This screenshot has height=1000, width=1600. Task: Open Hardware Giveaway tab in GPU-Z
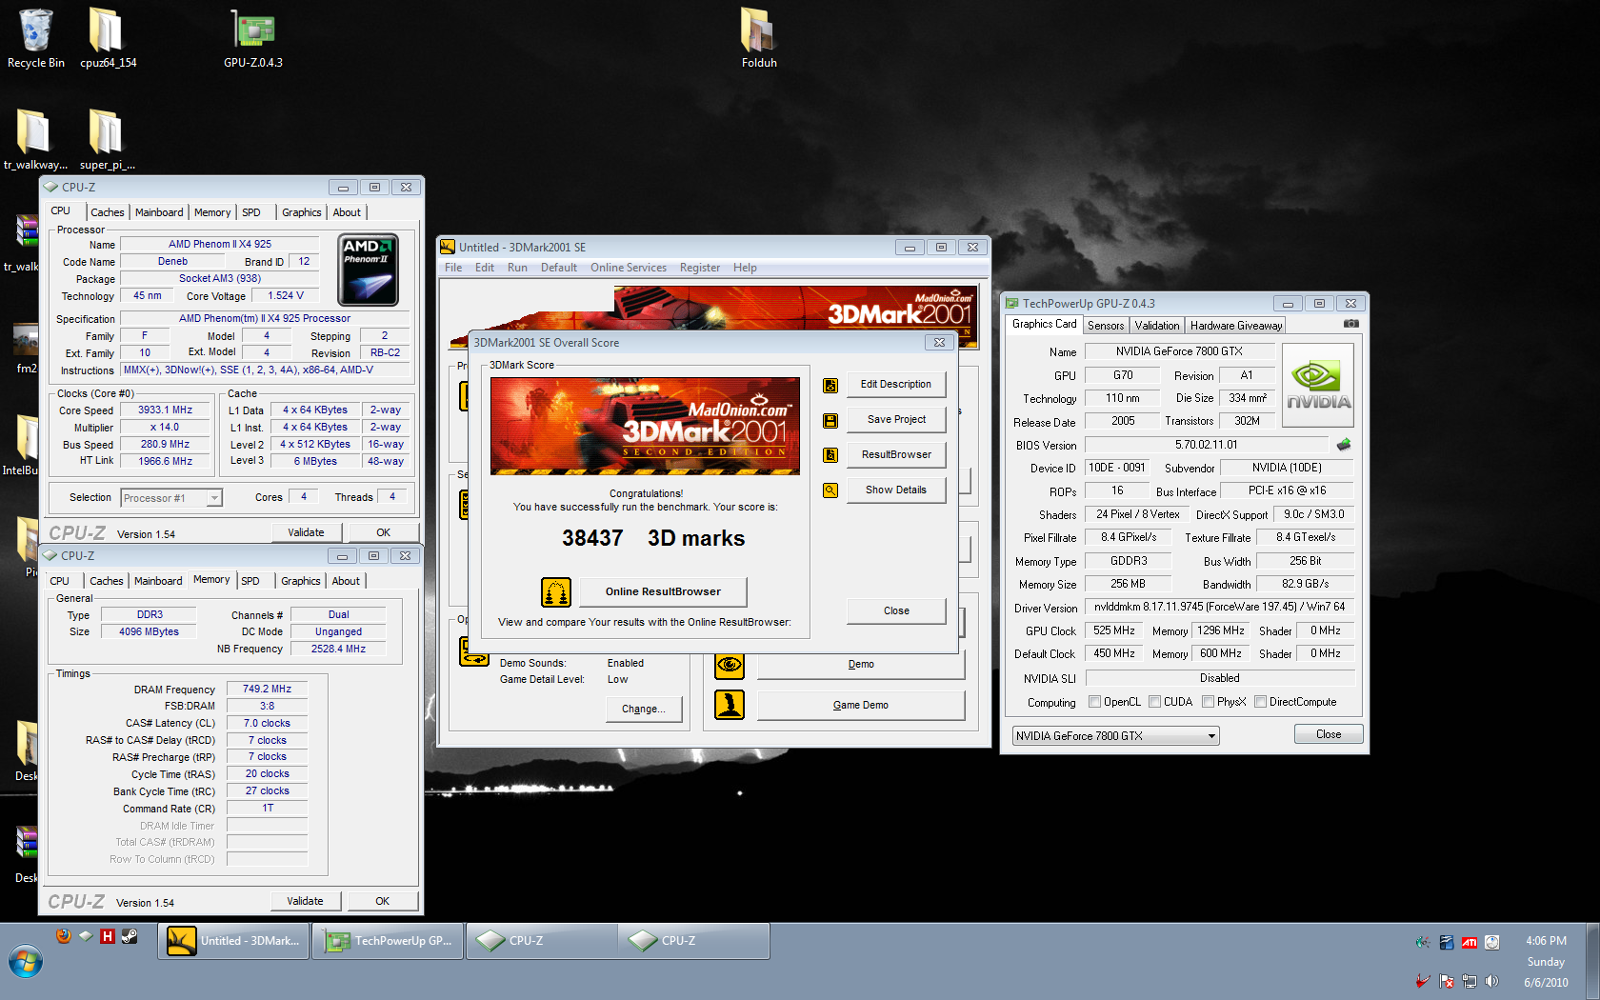tap(1235, 325)
